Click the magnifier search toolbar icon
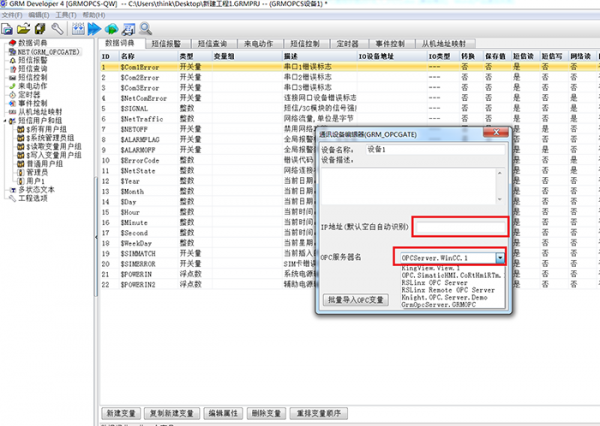 coord(145,29)
